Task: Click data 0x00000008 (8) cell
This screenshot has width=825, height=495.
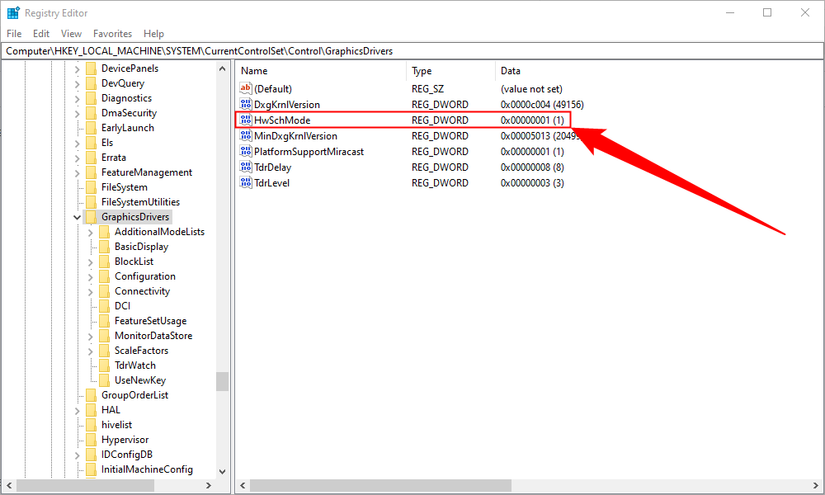Action: 532,167
